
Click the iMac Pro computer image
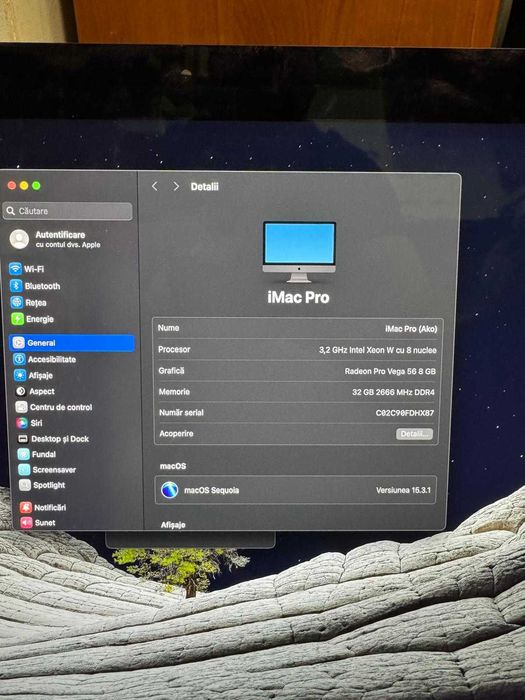(299, 252)
